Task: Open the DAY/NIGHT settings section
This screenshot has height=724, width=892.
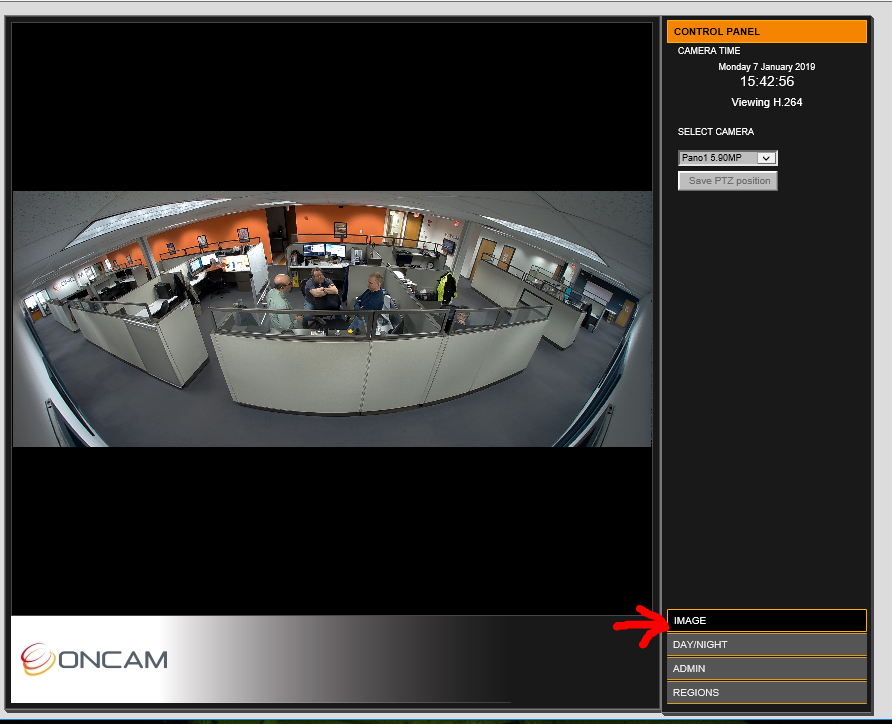Action: [x=766, y=644]
